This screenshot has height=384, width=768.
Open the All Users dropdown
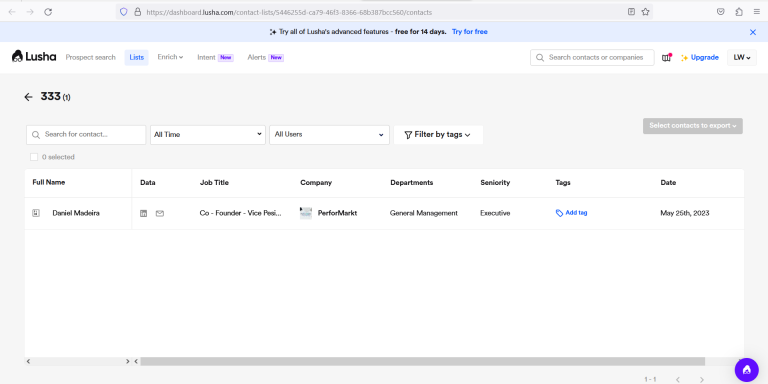329,135
